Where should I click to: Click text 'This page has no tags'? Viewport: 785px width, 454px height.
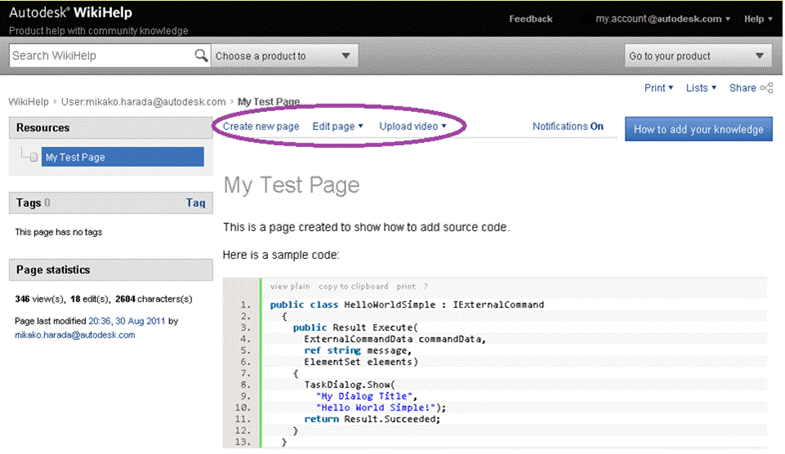[59, 232]
